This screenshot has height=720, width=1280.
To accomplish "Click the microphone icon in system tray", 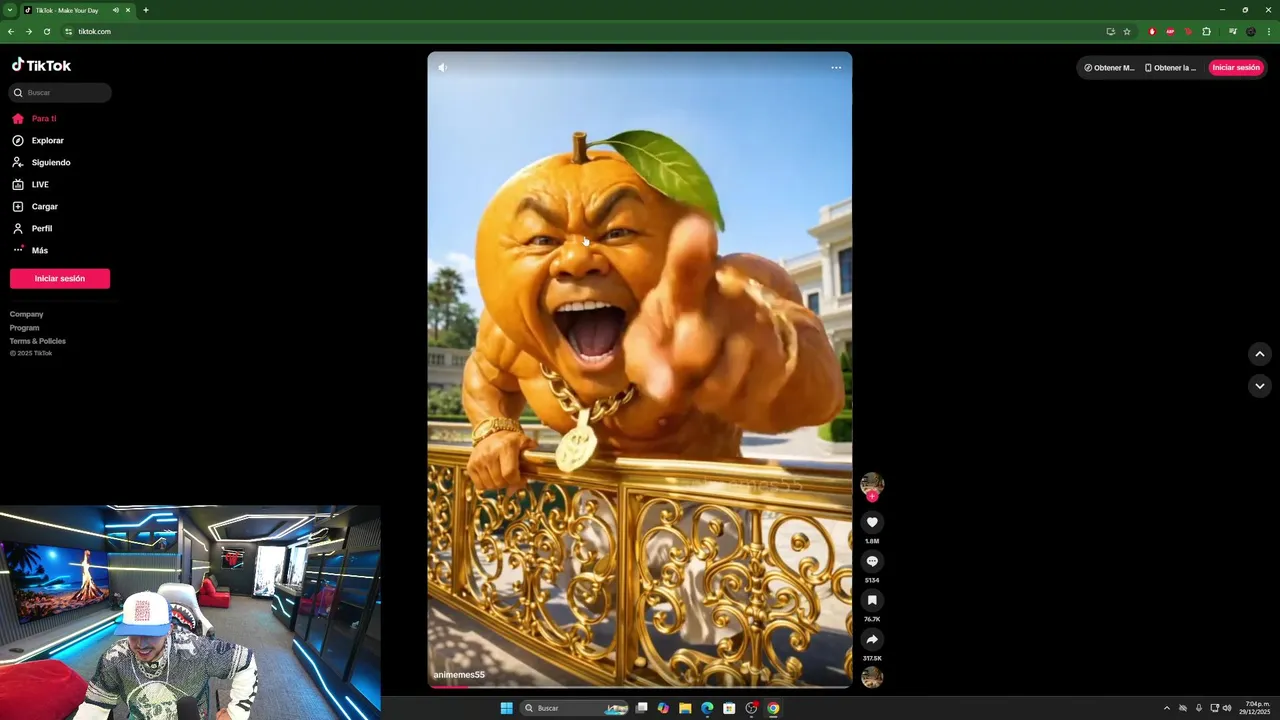I will point(1199,708).
